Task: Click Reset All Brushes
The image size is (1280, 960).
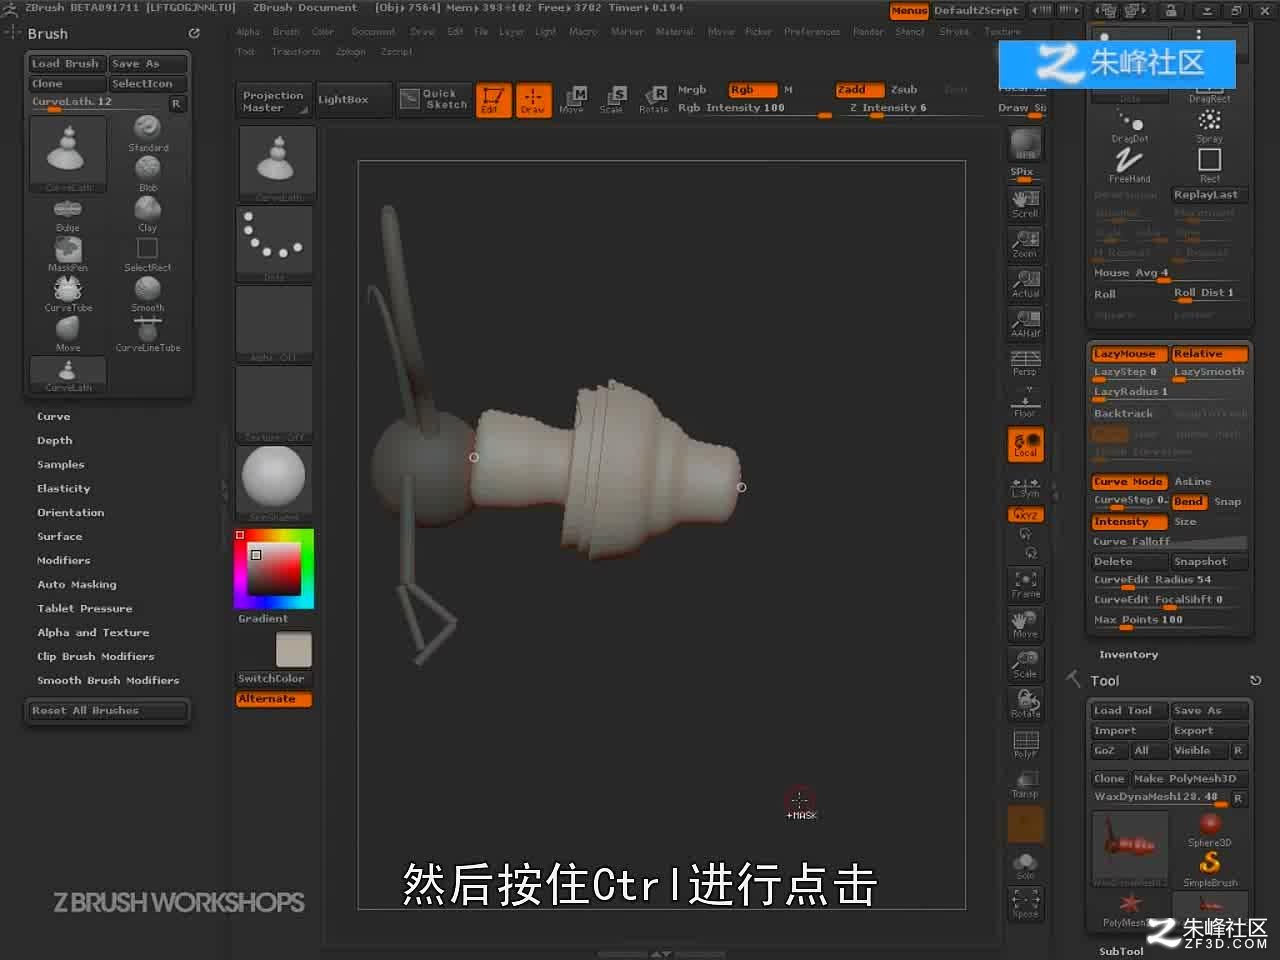Action: (108, 711)
